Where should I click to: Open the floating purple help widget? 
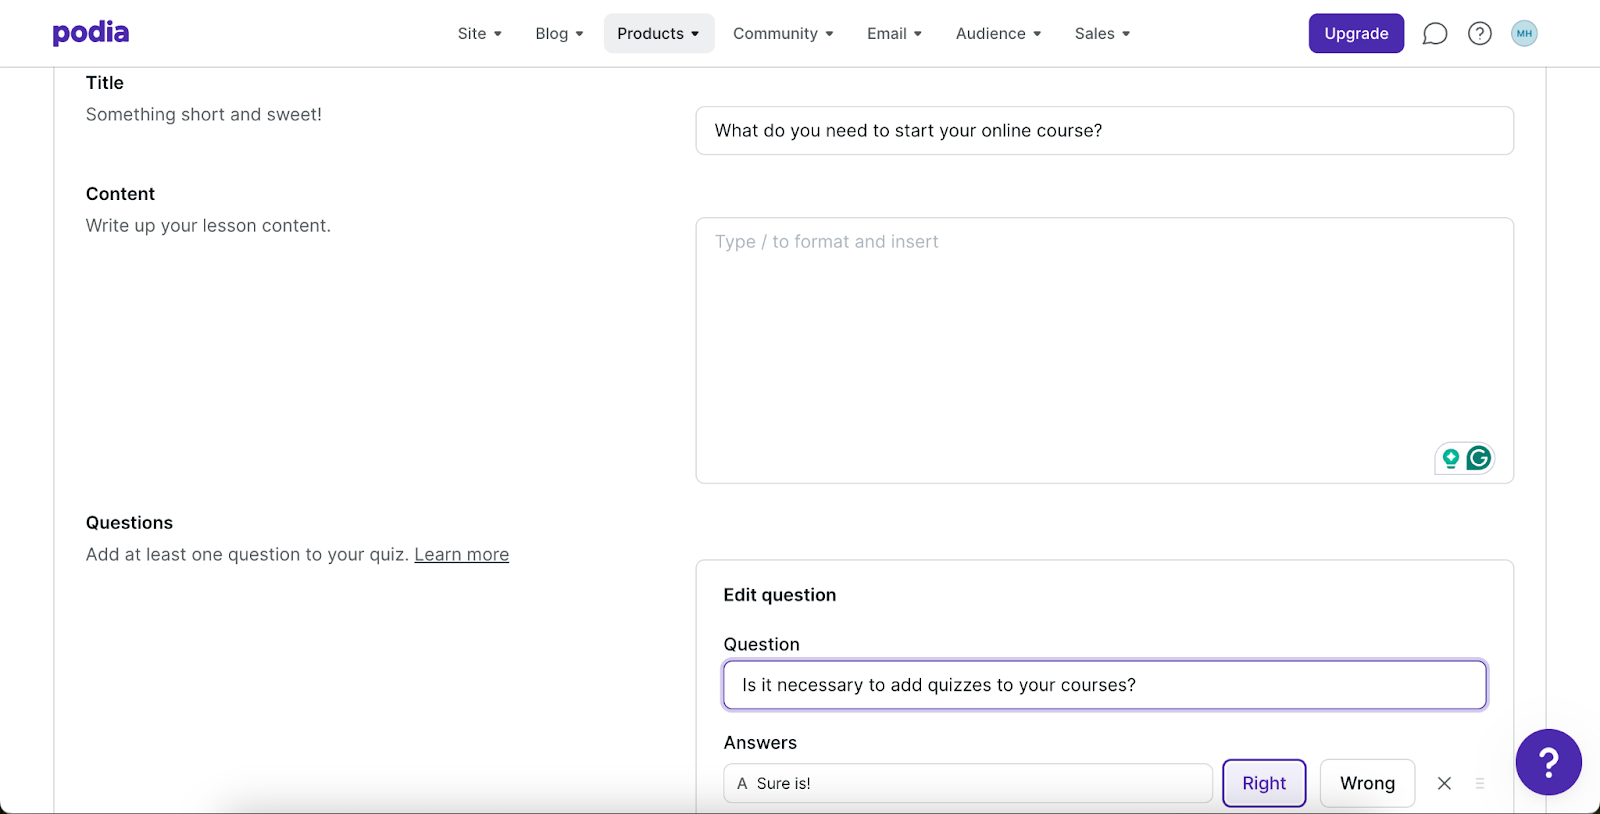(x=1548, y=762)
